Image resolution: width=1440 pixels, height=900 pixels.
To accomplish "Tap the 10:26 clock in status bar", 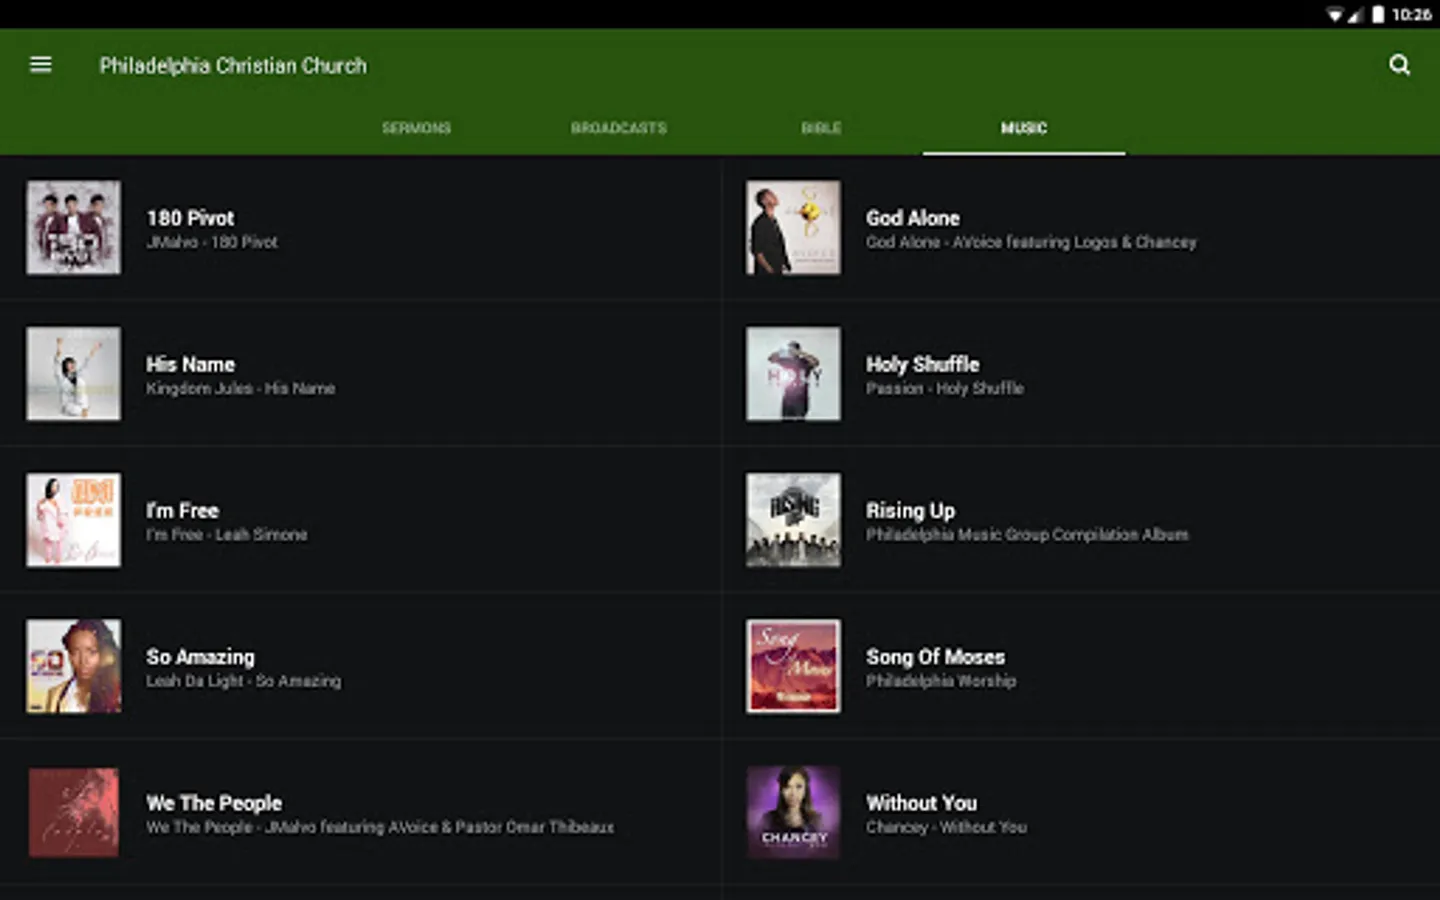I will (1411, 15).
